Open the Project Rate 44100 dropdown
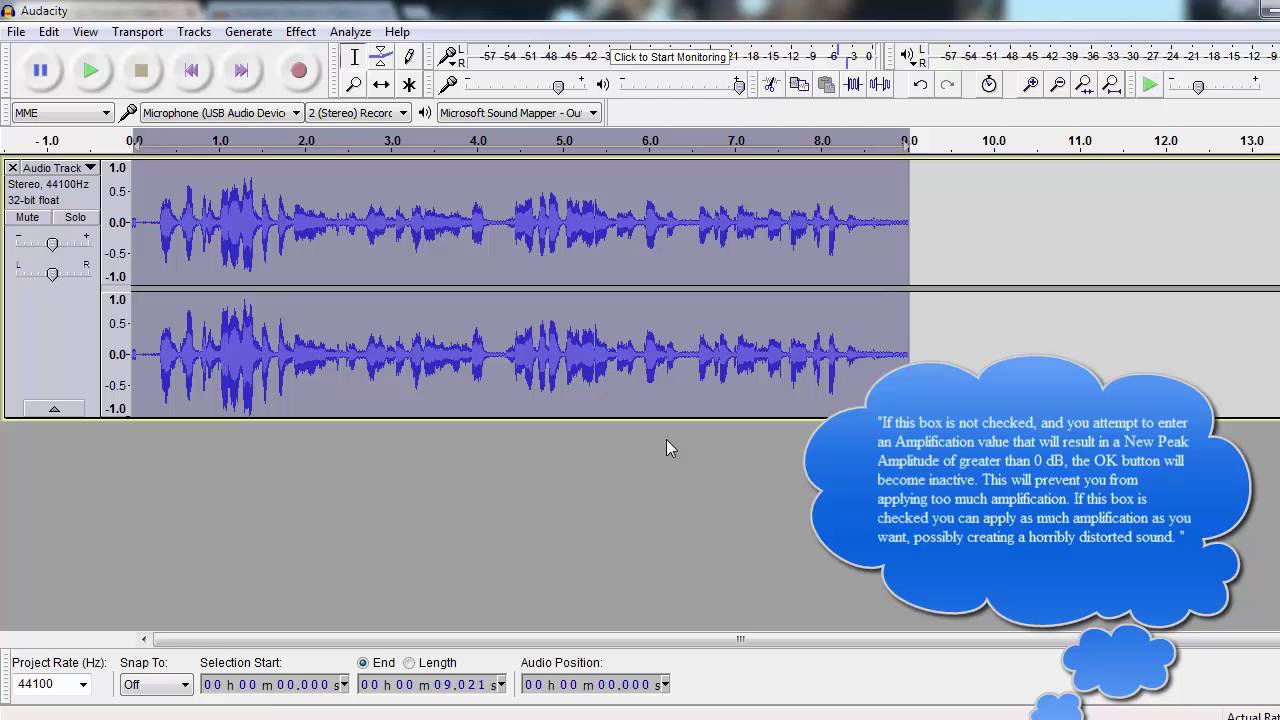Image resolution: width=1280 pixels, height=720 pixels. [x=83, y=685]
